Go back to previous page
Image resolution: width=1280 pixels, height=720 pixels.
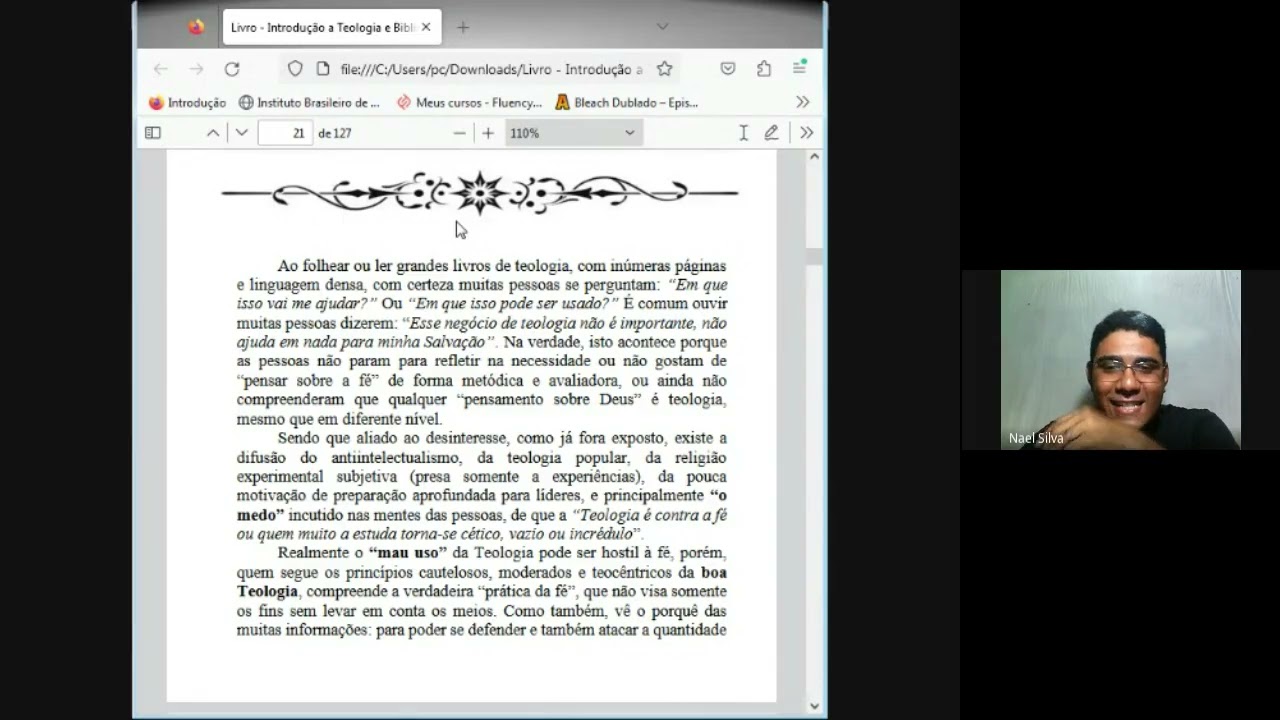[161, 69]
